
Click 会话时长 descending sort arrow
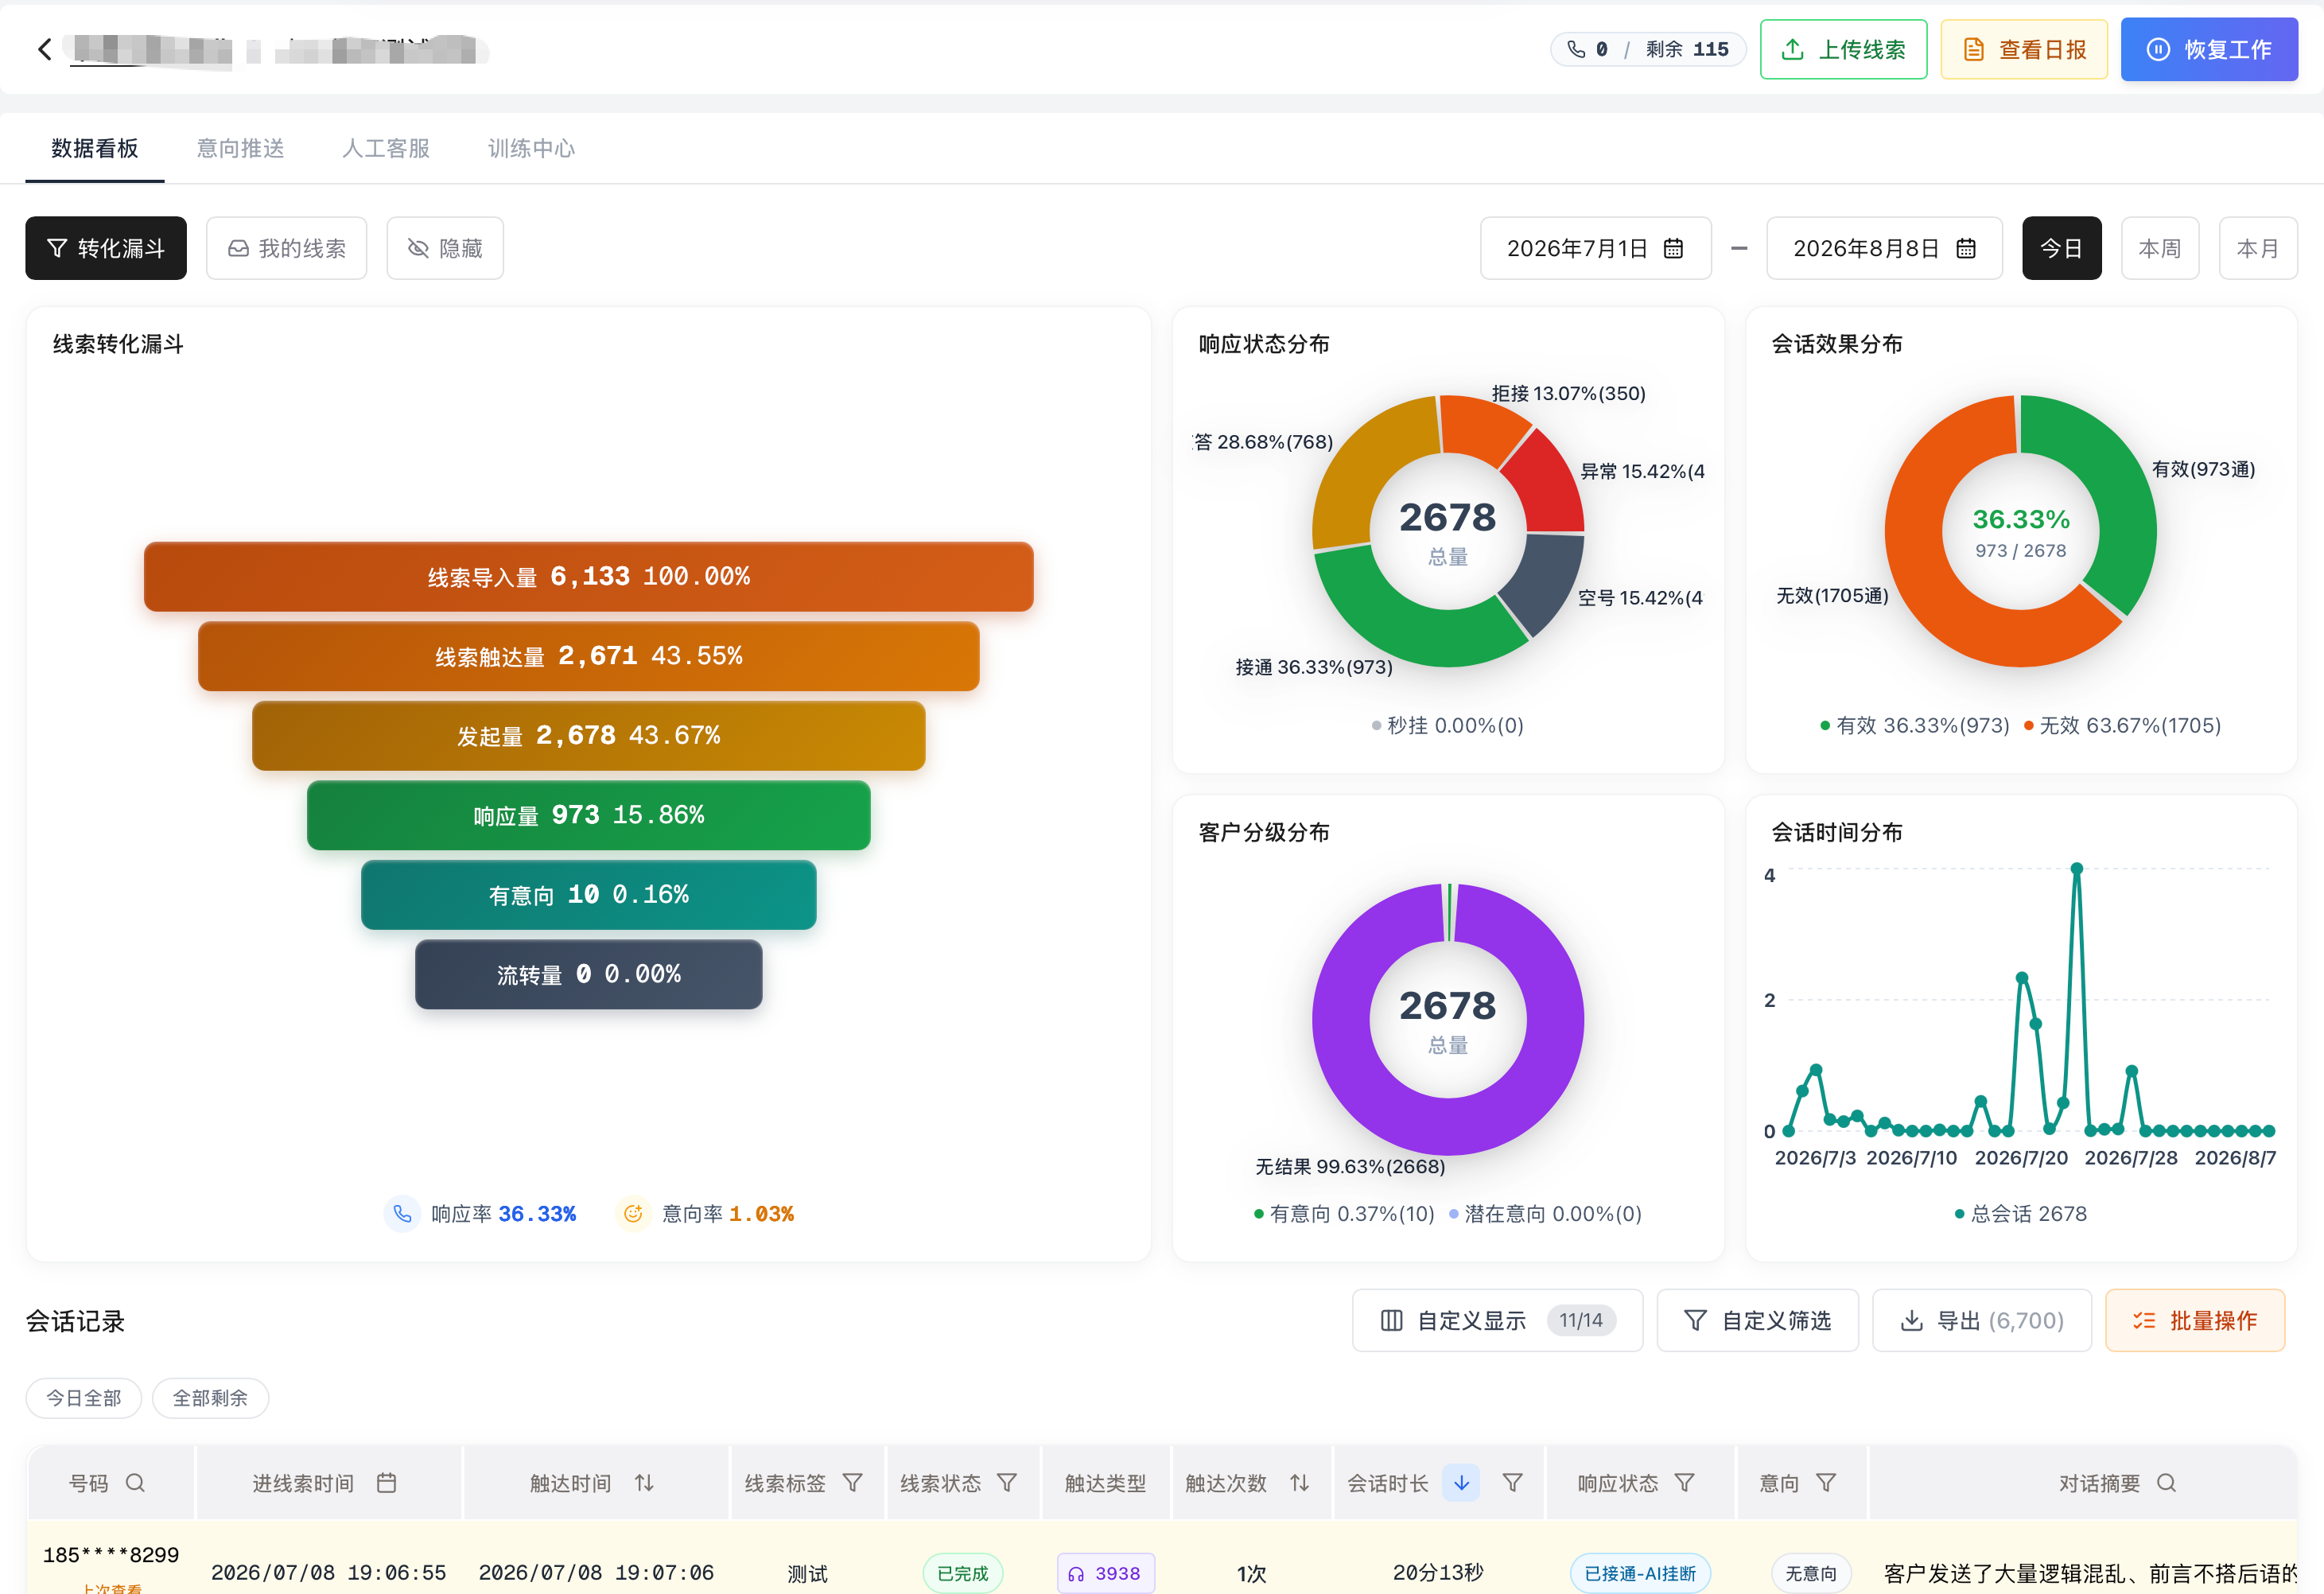pos(1461,1482)
